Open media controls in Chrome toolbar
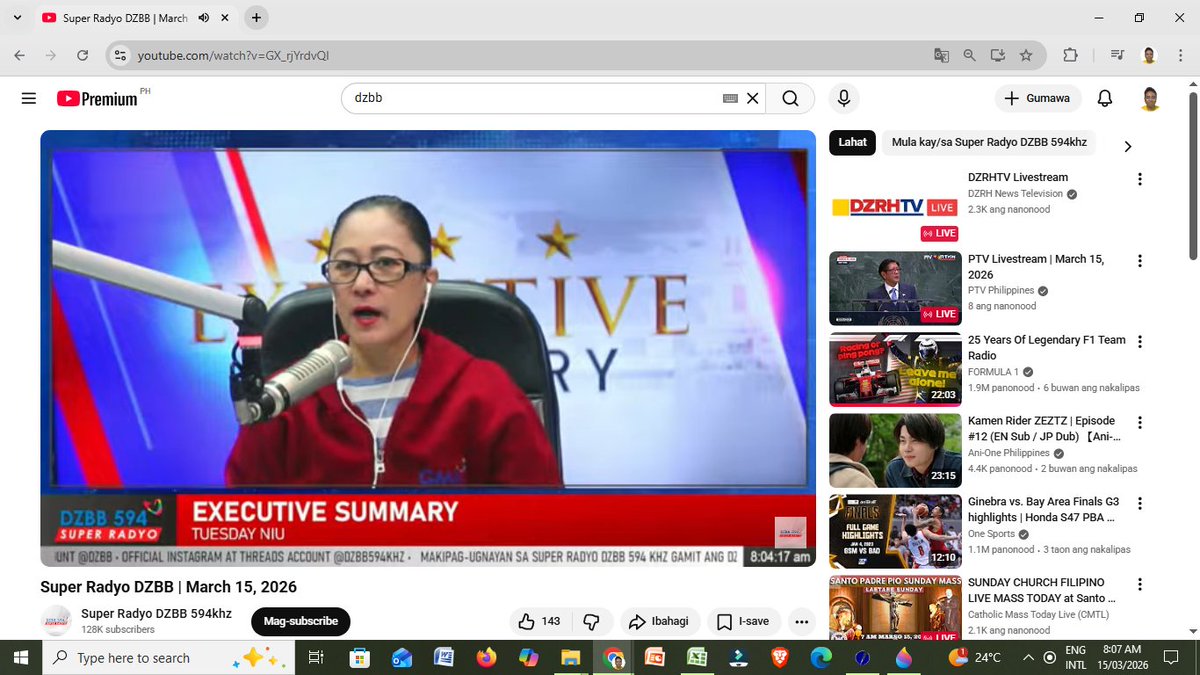Viewport: 1200px width, 675px height. 1118,55
